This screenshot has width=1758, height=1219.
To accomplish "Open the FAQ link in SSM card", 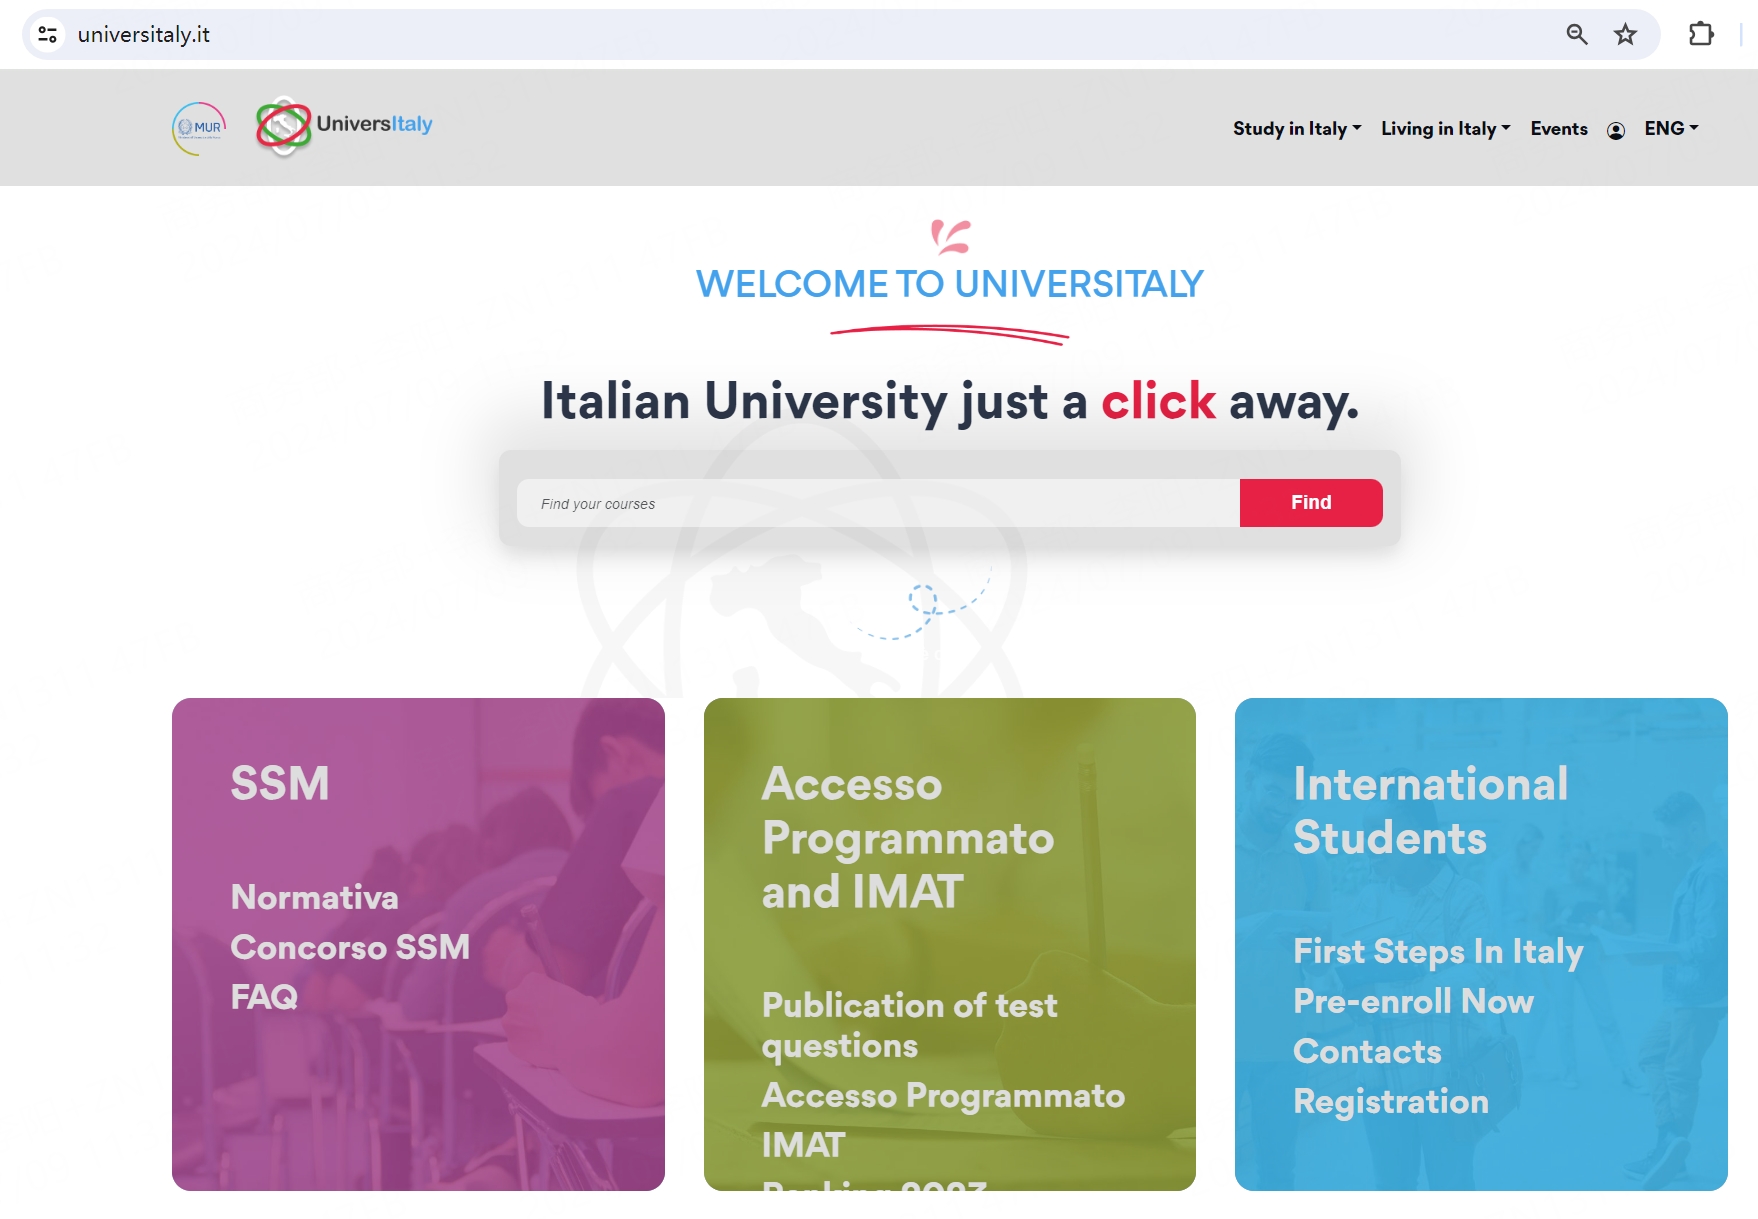I will [x=264, y=997].
